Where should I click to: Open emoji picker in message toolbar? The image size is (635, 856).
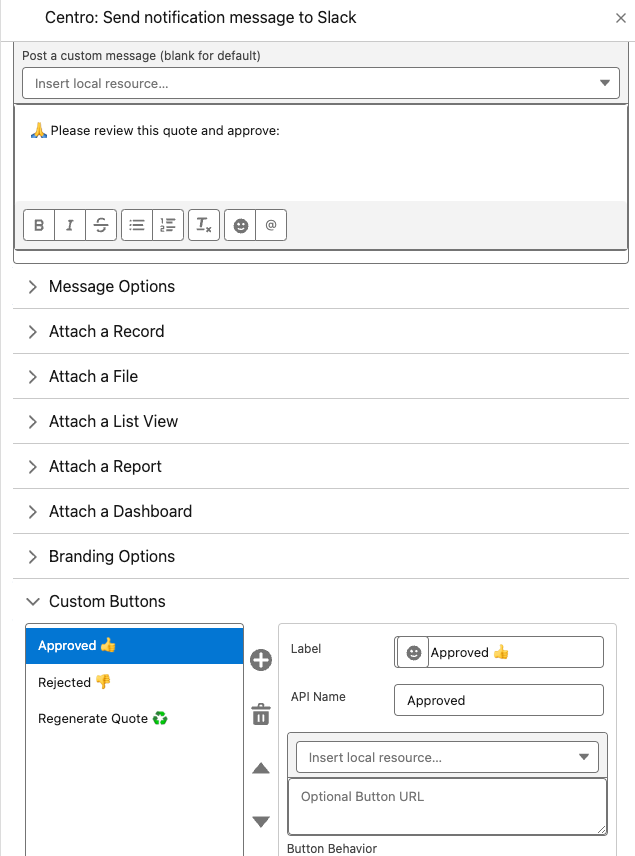tap(240, 225)
